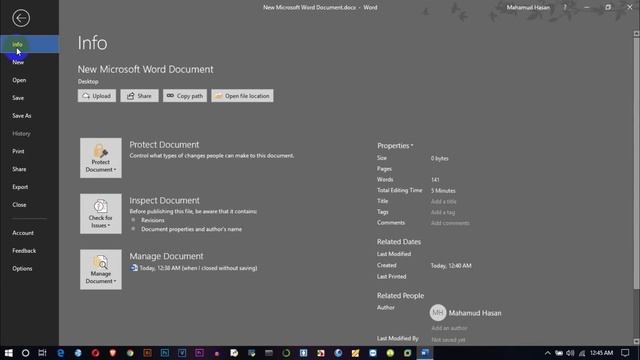Select Share in the left sidebar
This screenshot has width=640, height=360.
pyautogui.click(x=29, y=169)
